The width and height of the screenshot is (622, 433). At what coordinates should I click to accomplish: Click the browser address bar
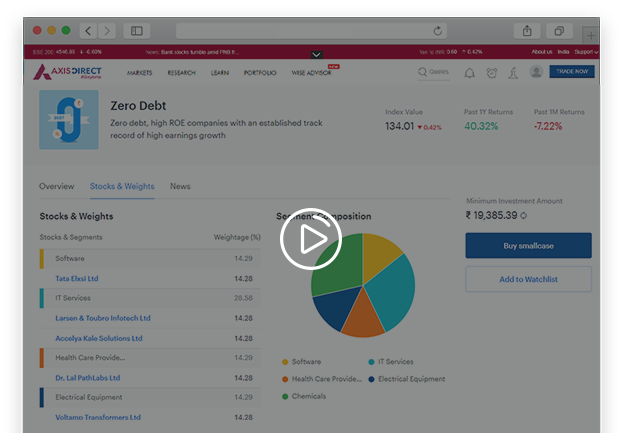tap(311, 31)
